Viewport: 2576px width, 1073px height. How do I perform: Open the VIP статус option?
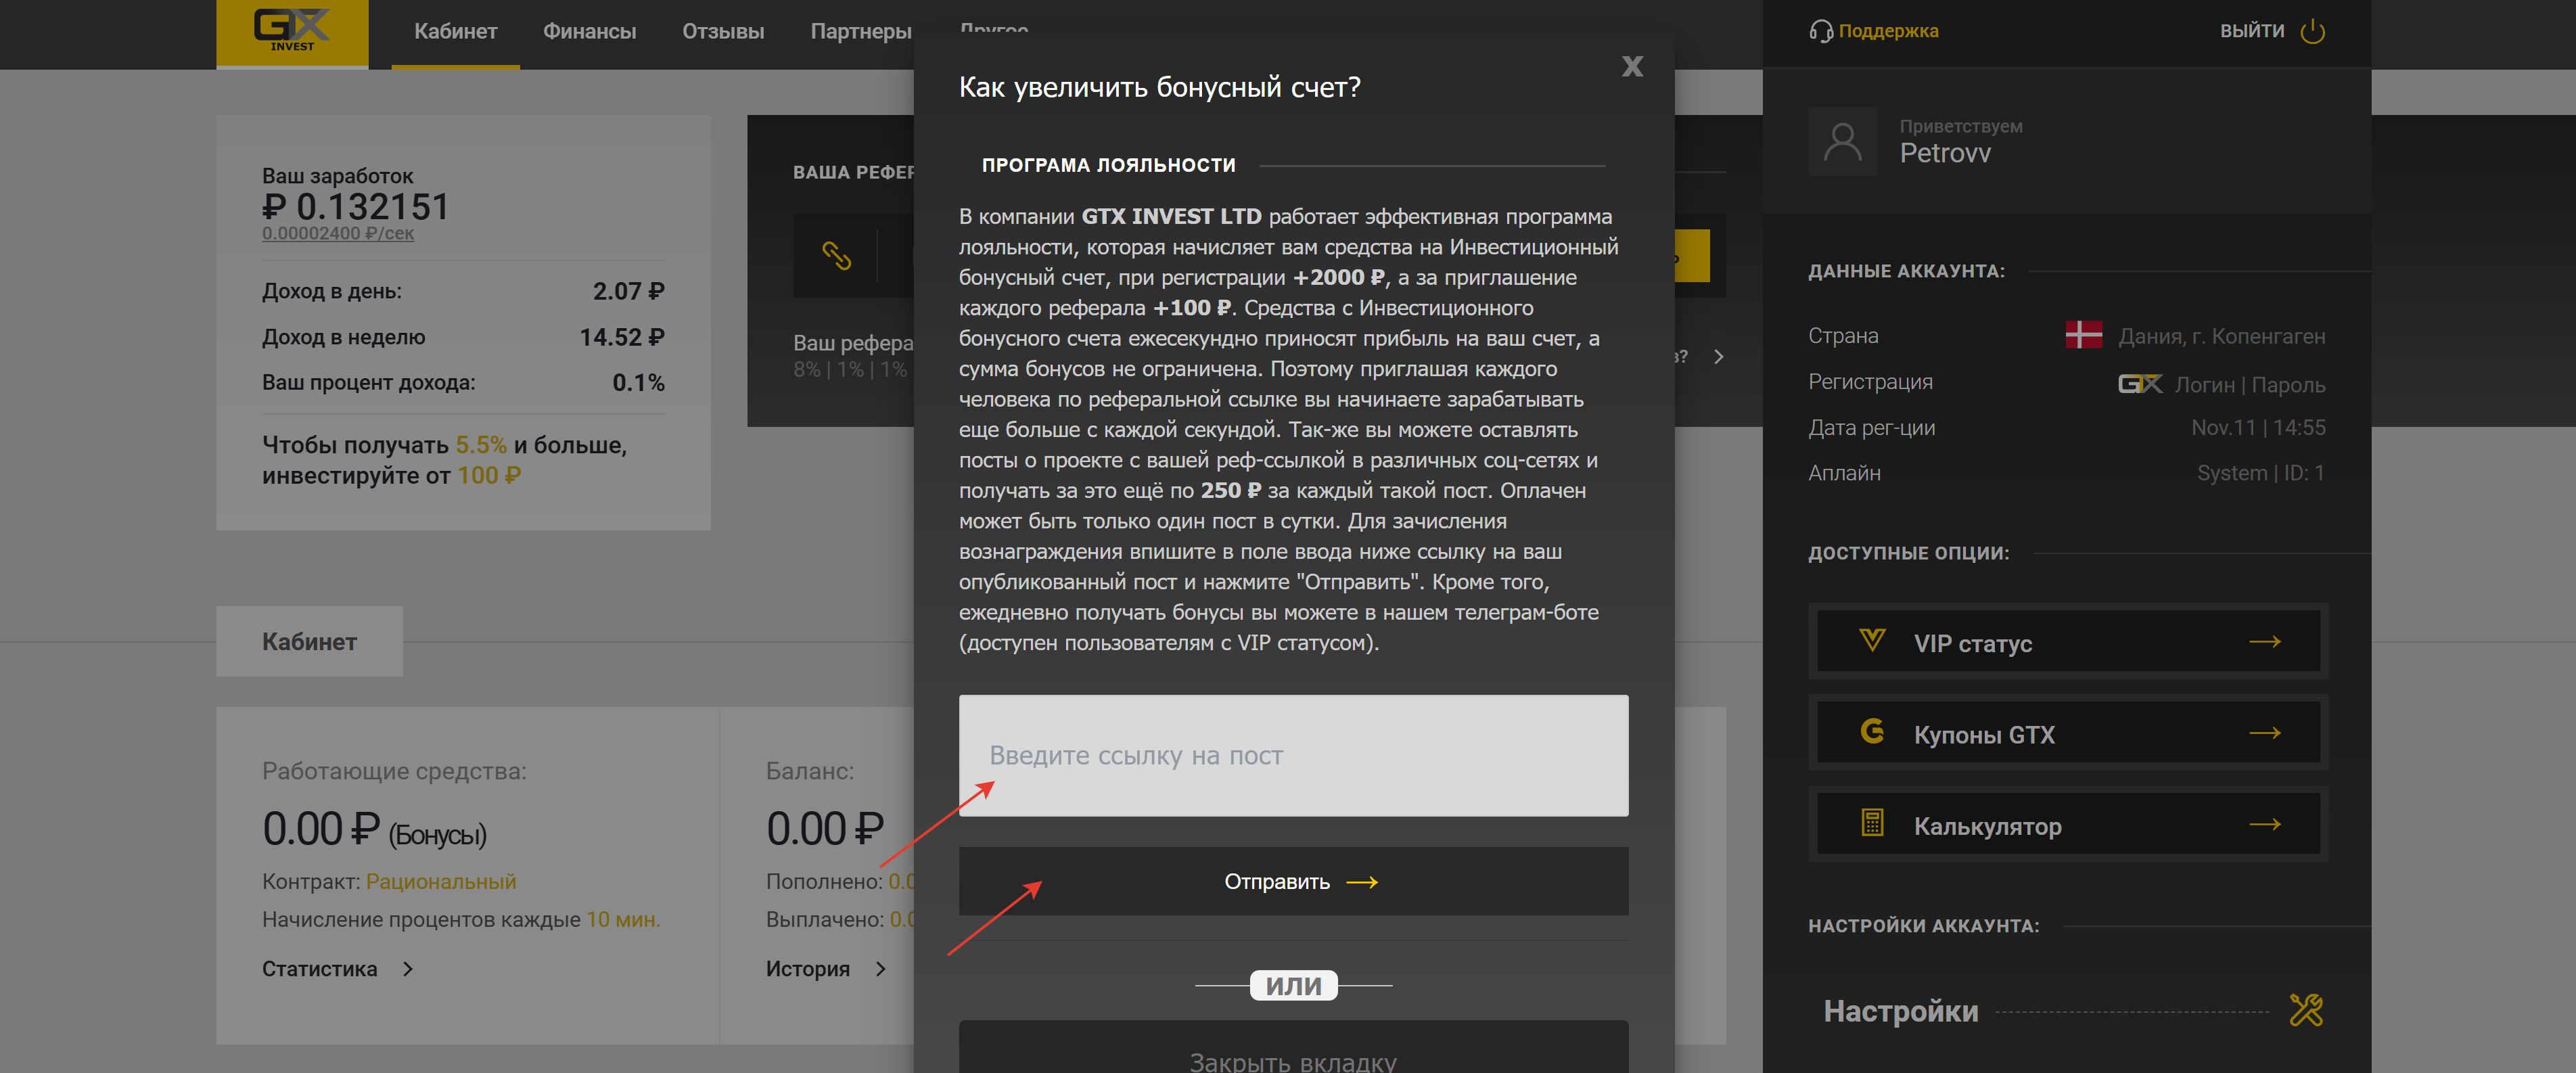[x=2068, y=641]
